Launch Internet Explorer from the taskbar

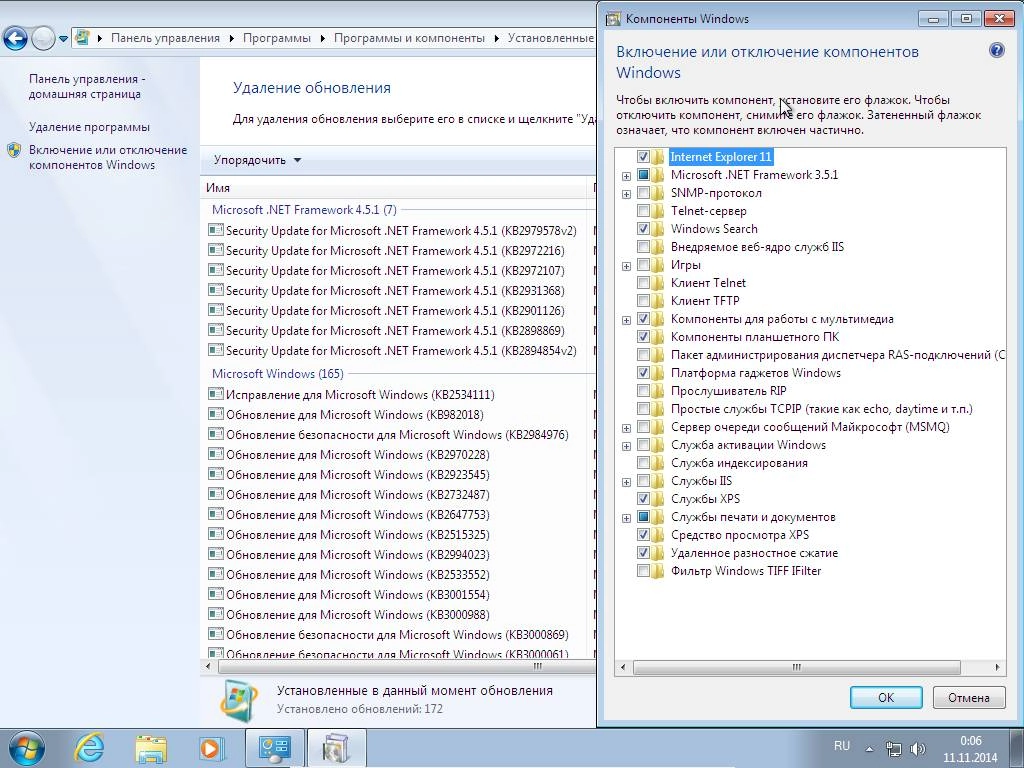coord(89,748)
